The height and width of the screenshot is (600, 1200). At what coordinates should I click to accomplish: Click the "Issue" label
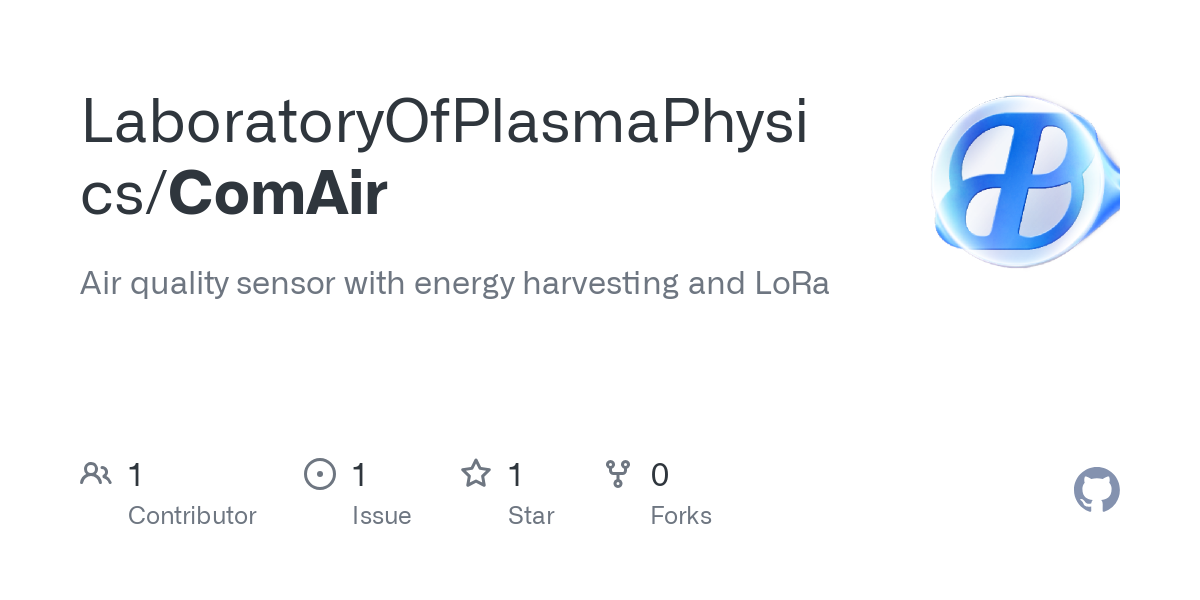click(381, 516)
